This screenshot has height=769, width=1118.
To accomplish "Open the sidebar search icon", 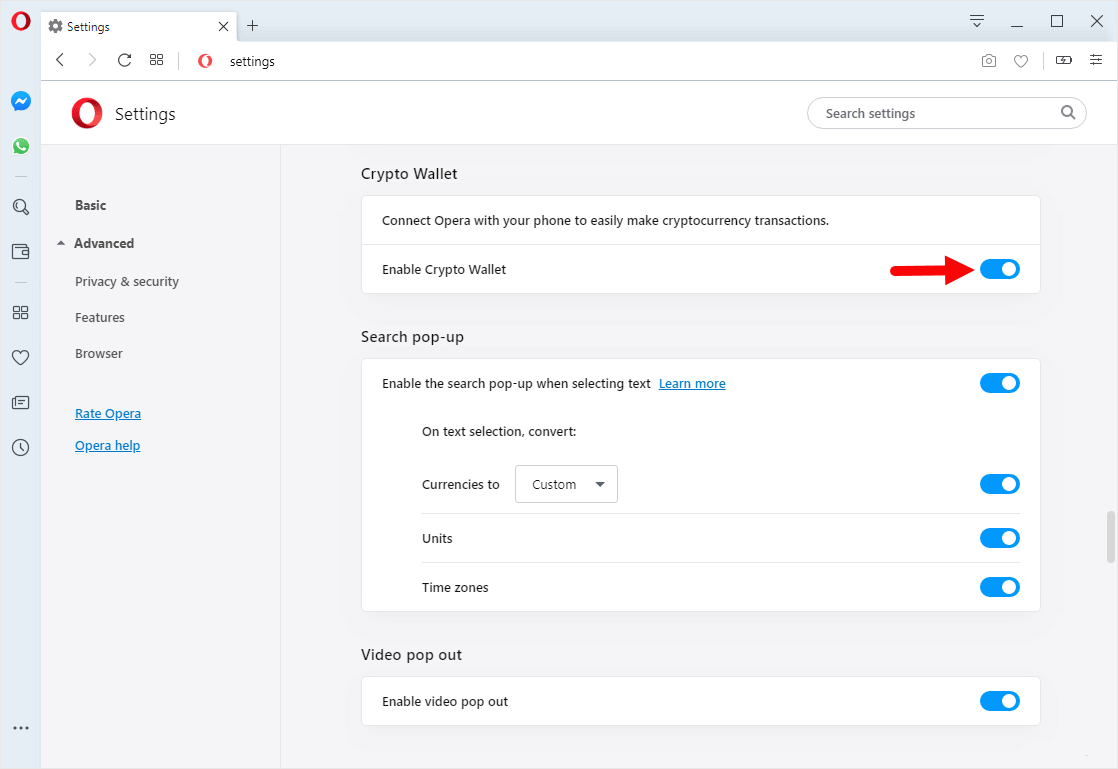I will [21, 207].
